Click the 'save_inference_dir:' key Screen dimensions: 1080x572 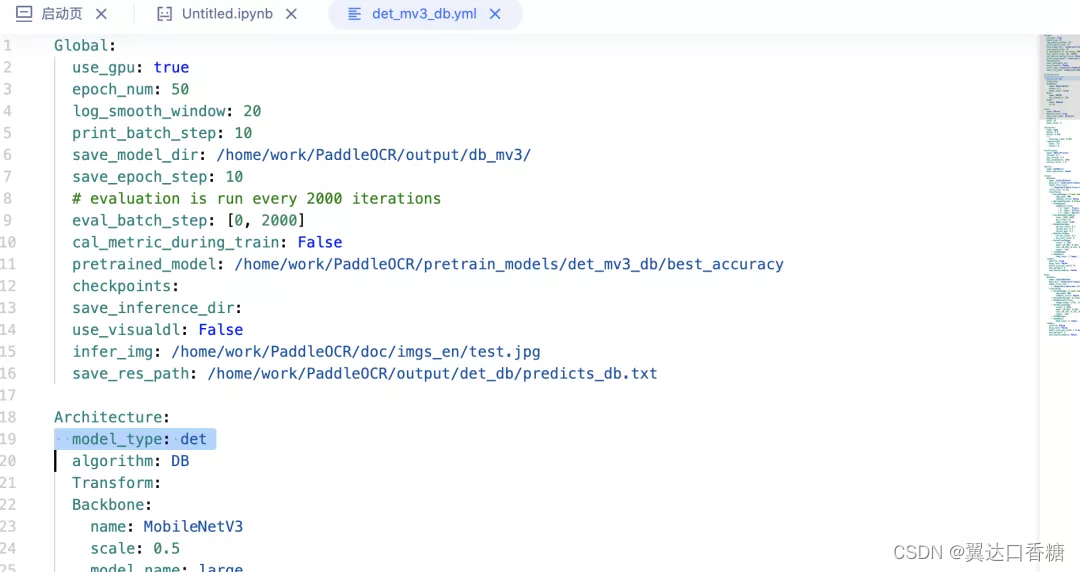click(157, 308)
